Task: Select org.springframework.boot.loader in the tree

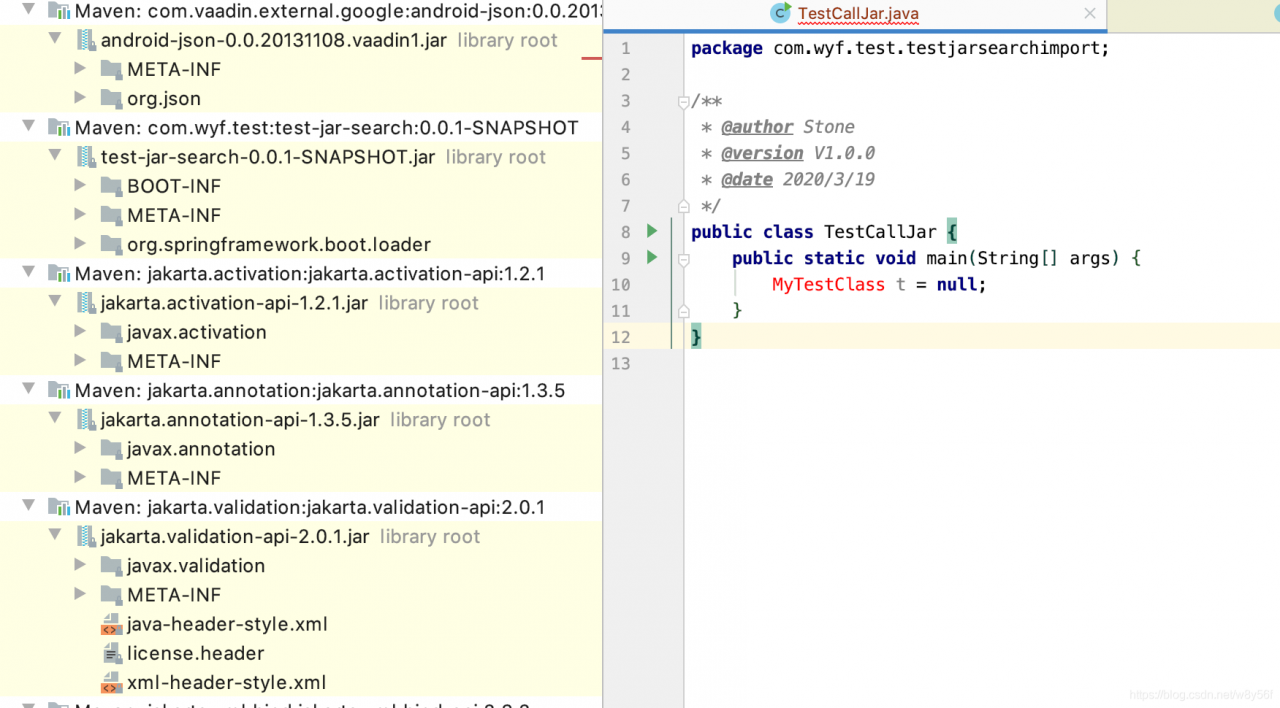Action: coord(278,245)
